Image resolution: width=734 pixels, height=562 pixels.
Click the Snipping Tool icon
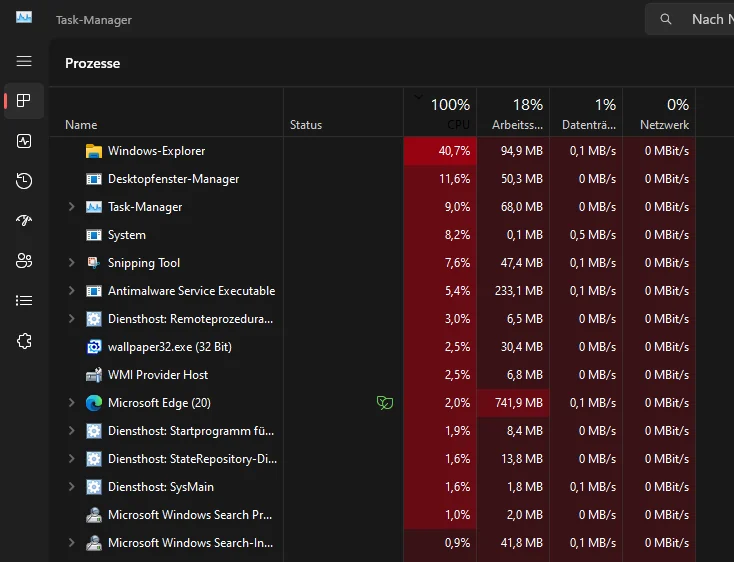pyautogui.click(x=94, y=263)
